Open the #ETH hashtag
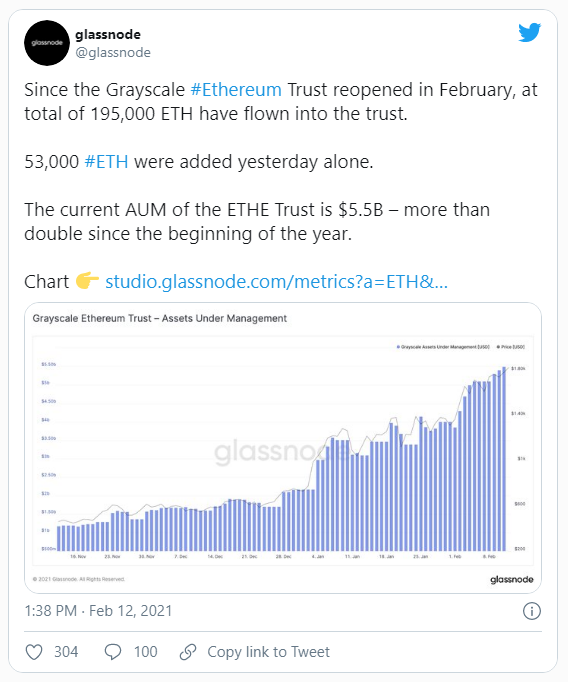 pyautogui.click(x=107, y=162)
